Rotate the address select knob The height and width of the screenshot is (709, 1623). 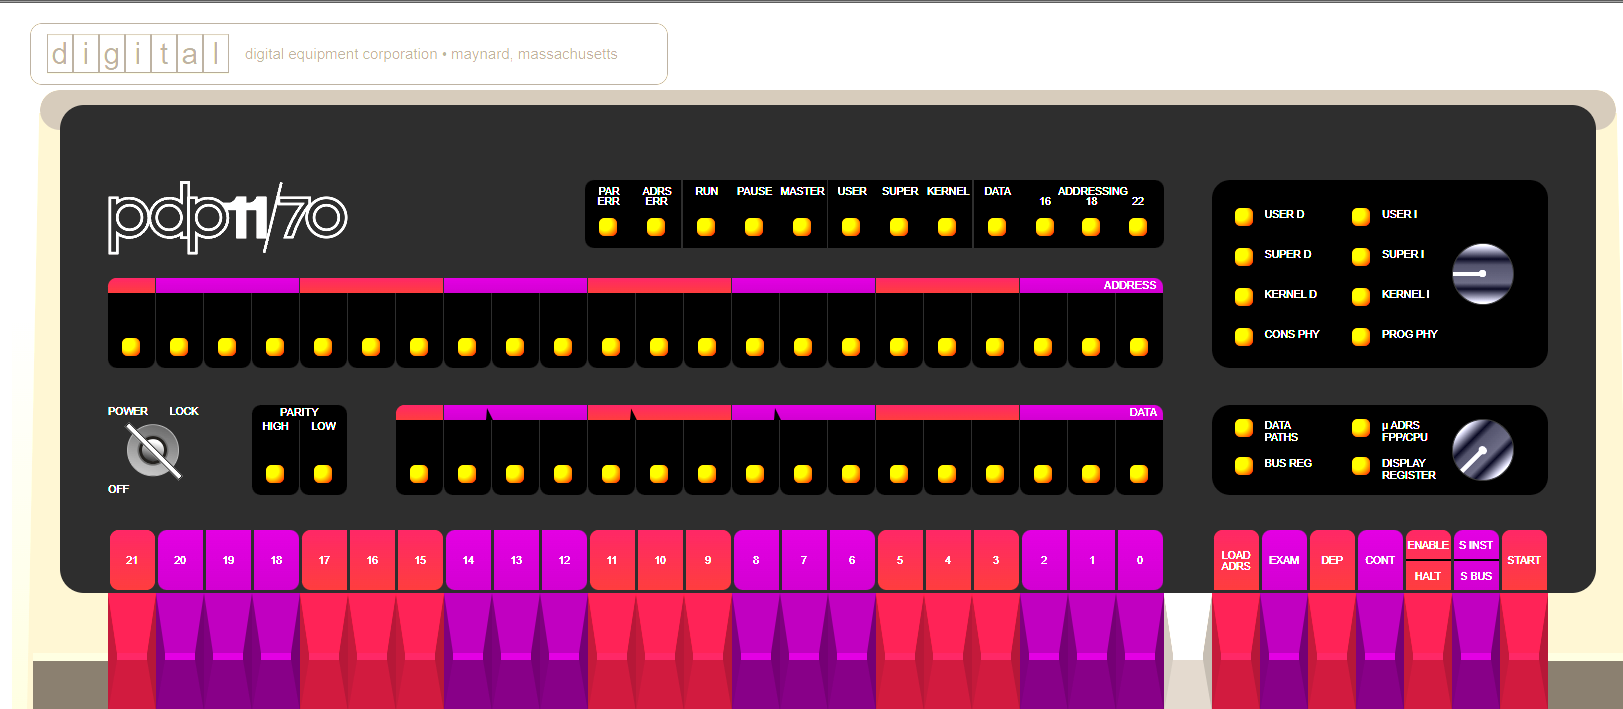[1482, 274]
